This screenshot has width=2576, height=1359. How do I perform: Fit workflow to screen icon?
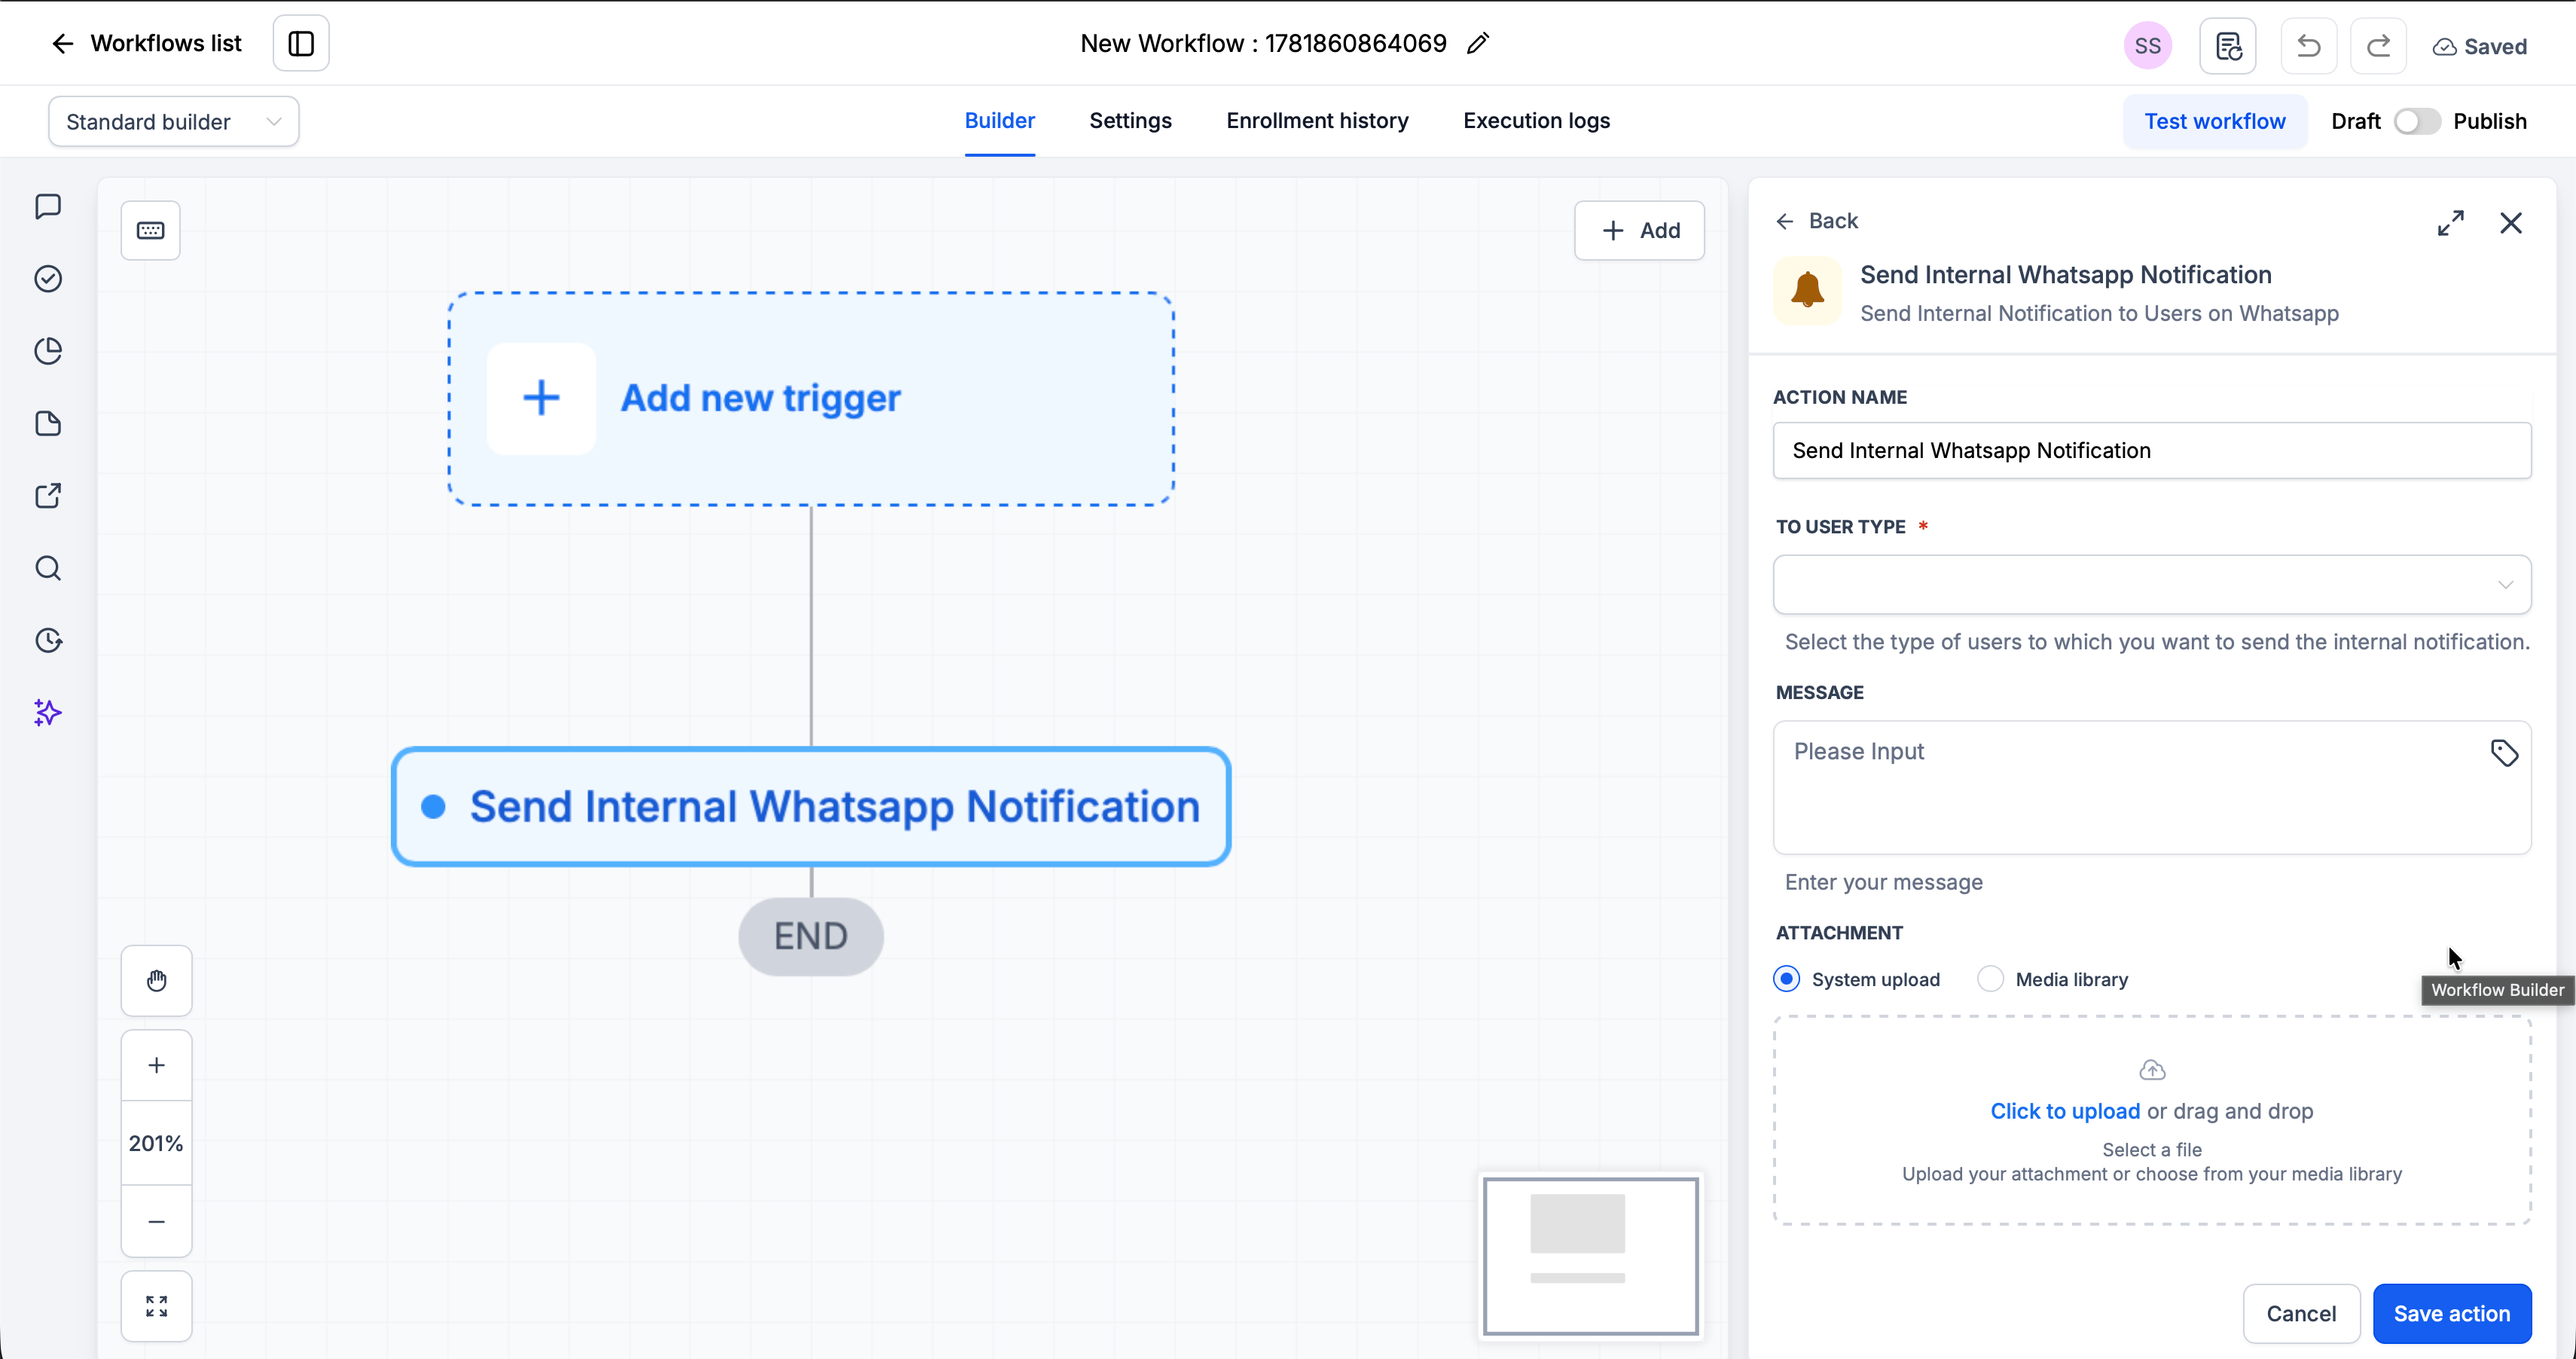point(157,1307)
